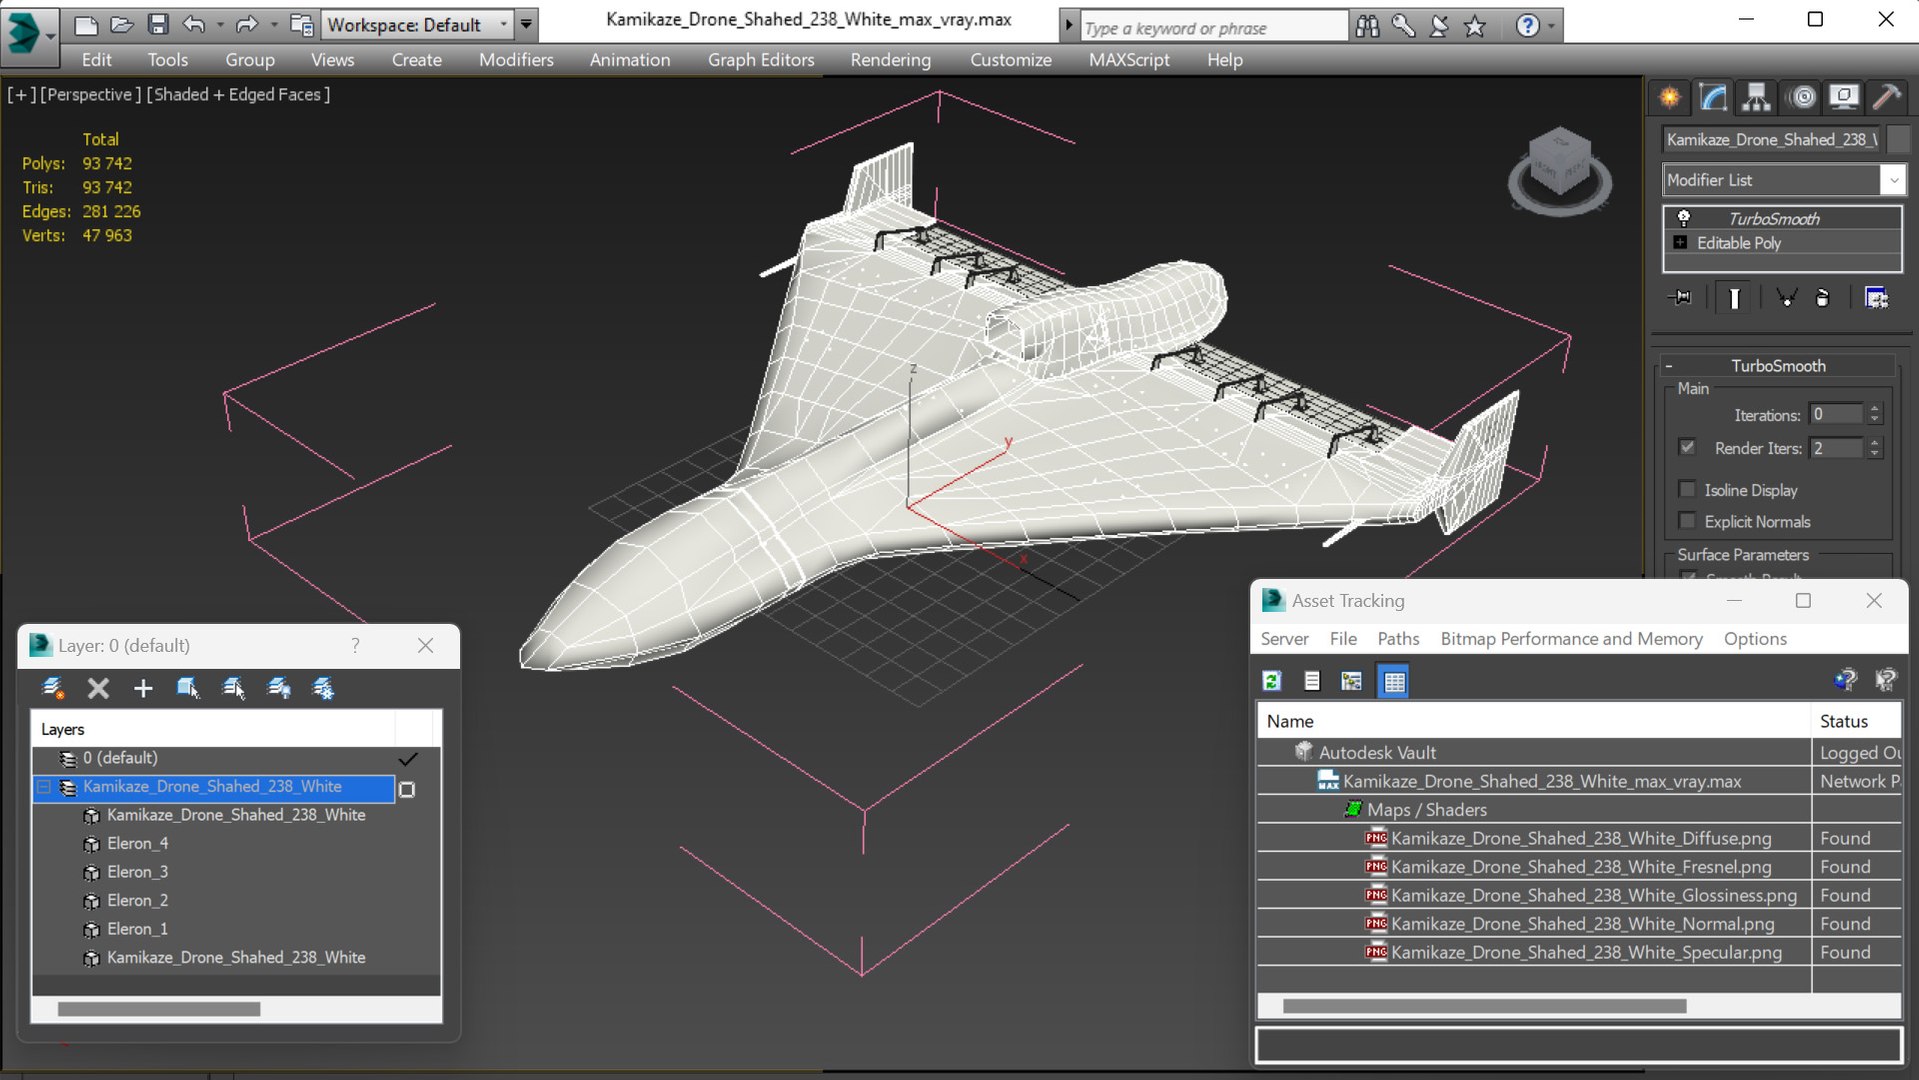Open the Hierarchy command panel tab
Image resolution: width=1919 pixels, height=1080 pixels.
(x=1757, y=97)
